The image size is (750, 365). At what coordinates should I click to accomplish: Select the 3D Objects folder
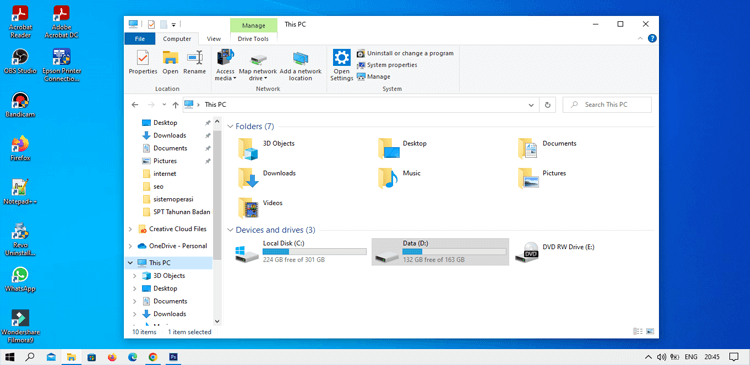[267, 148]
